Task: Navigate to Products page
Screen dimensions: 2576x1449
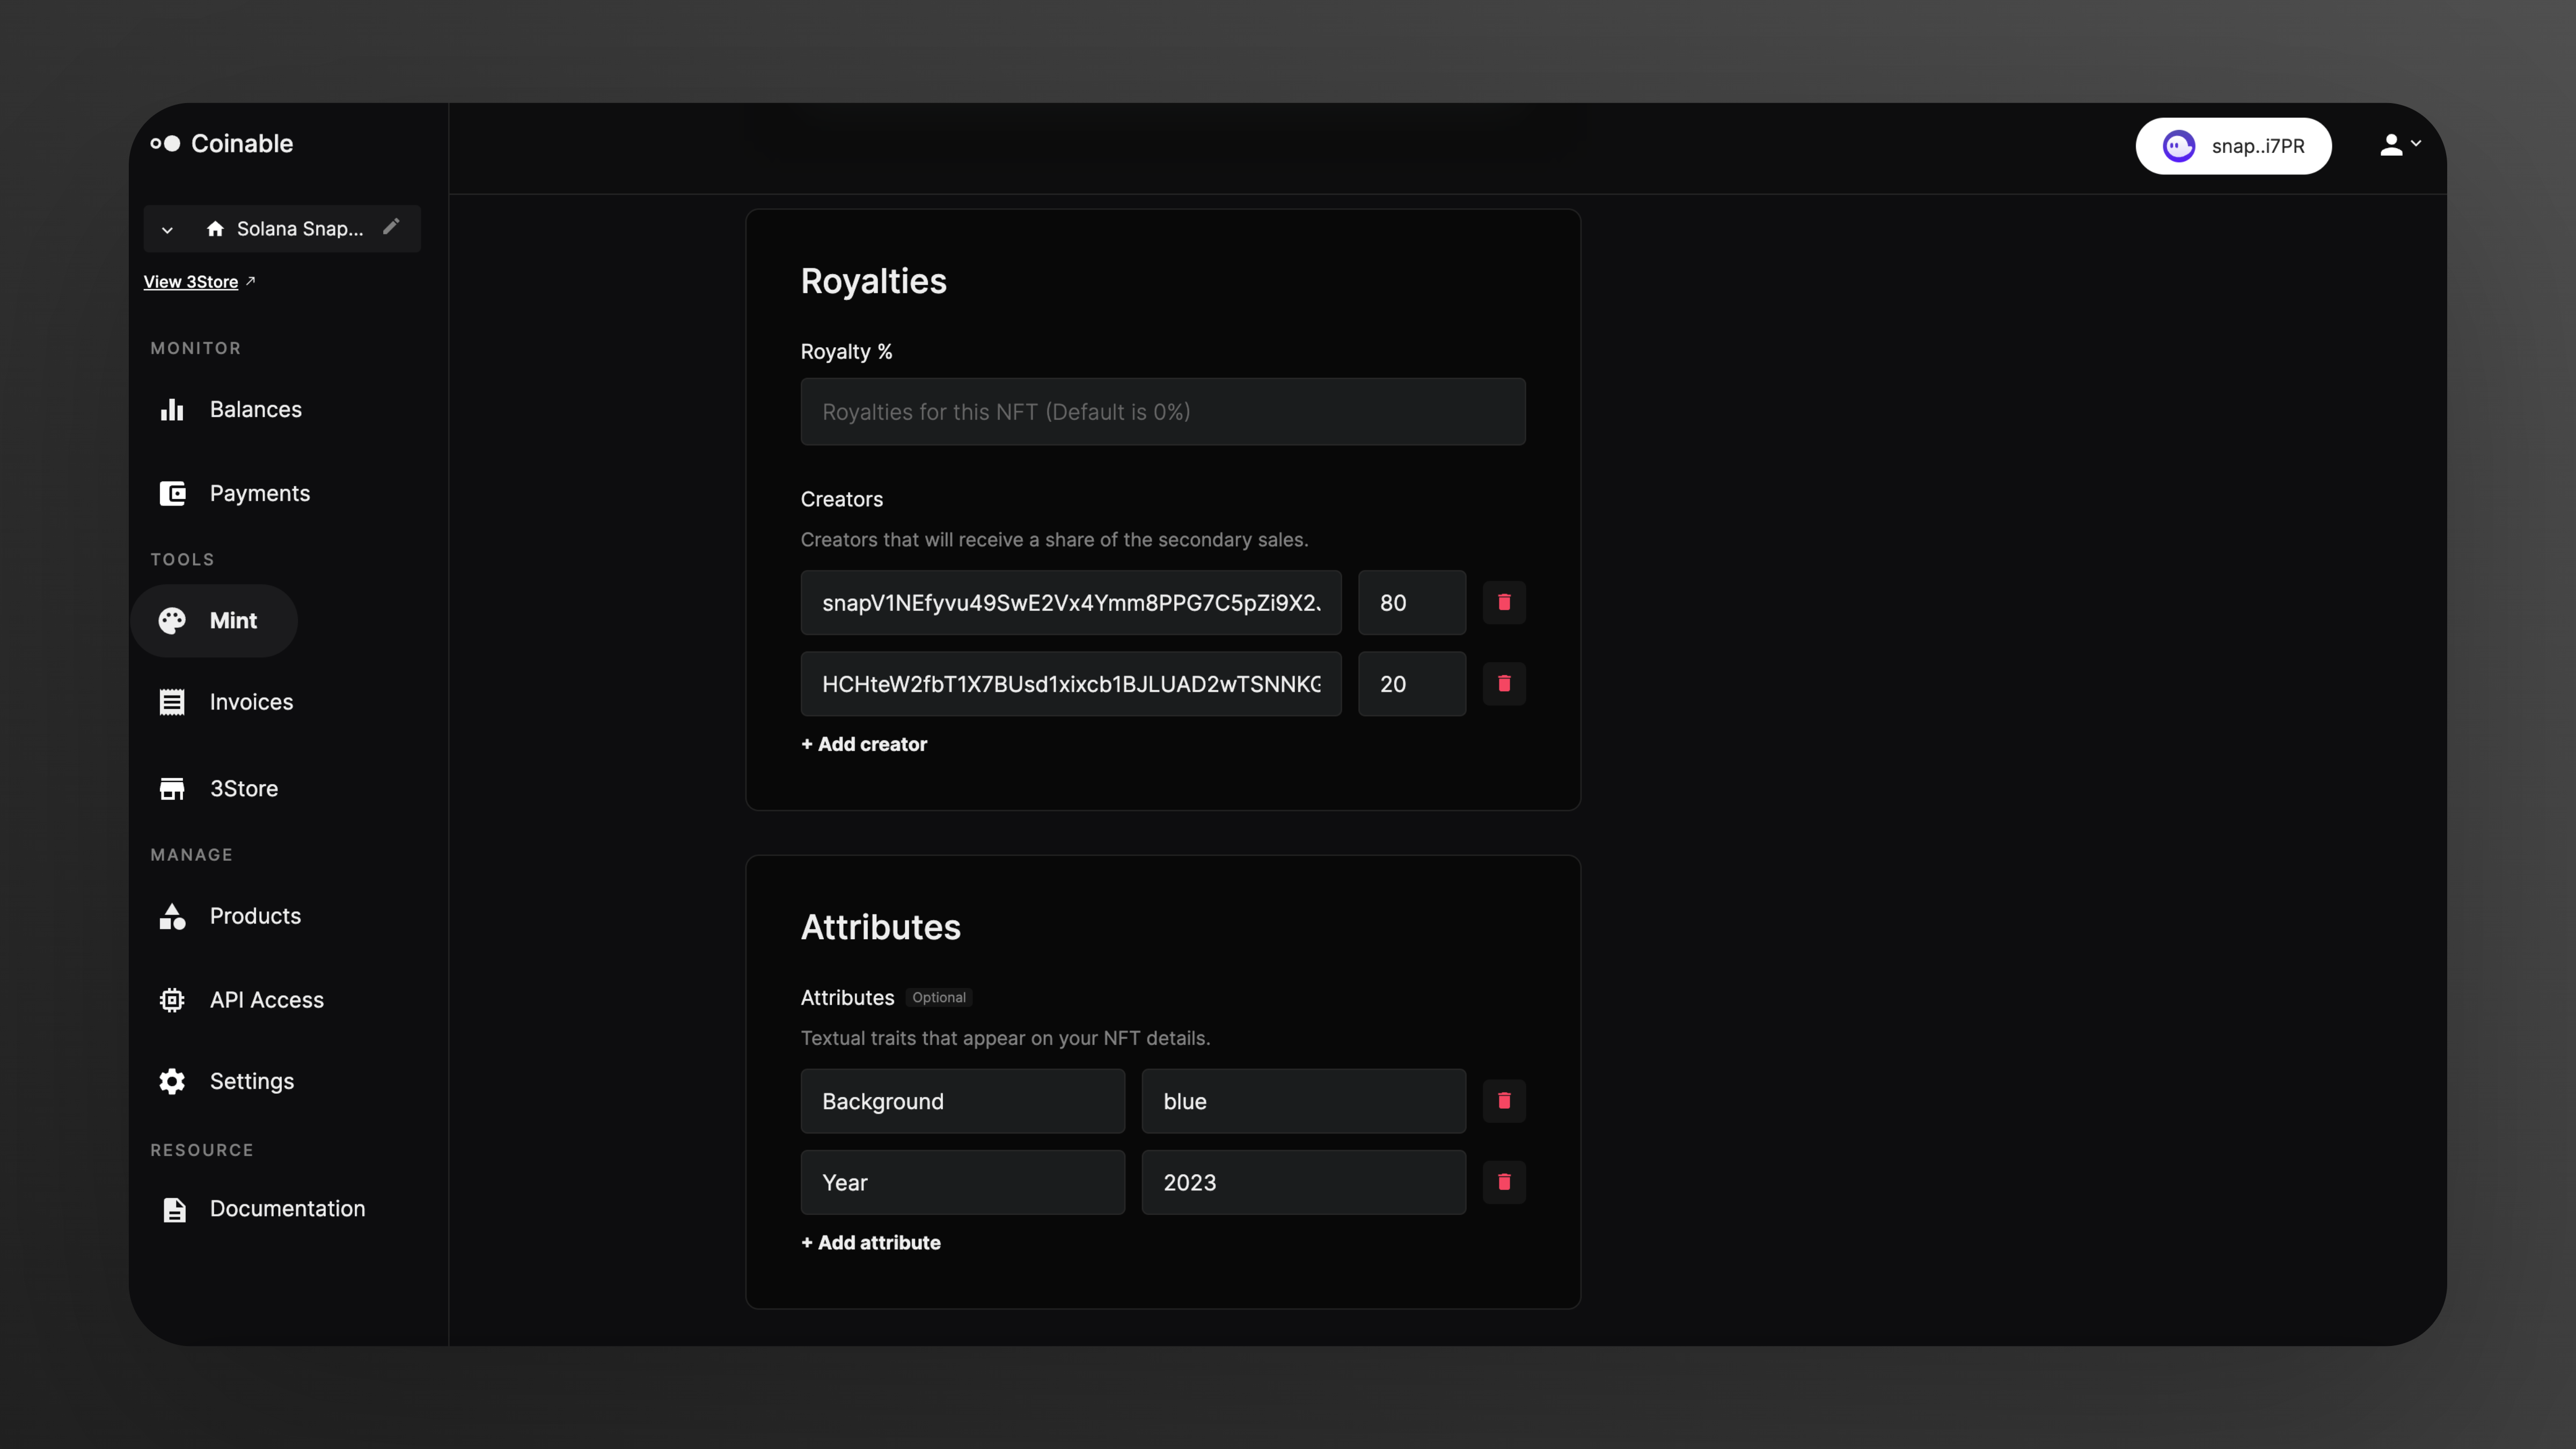Action: click(255, 916)
